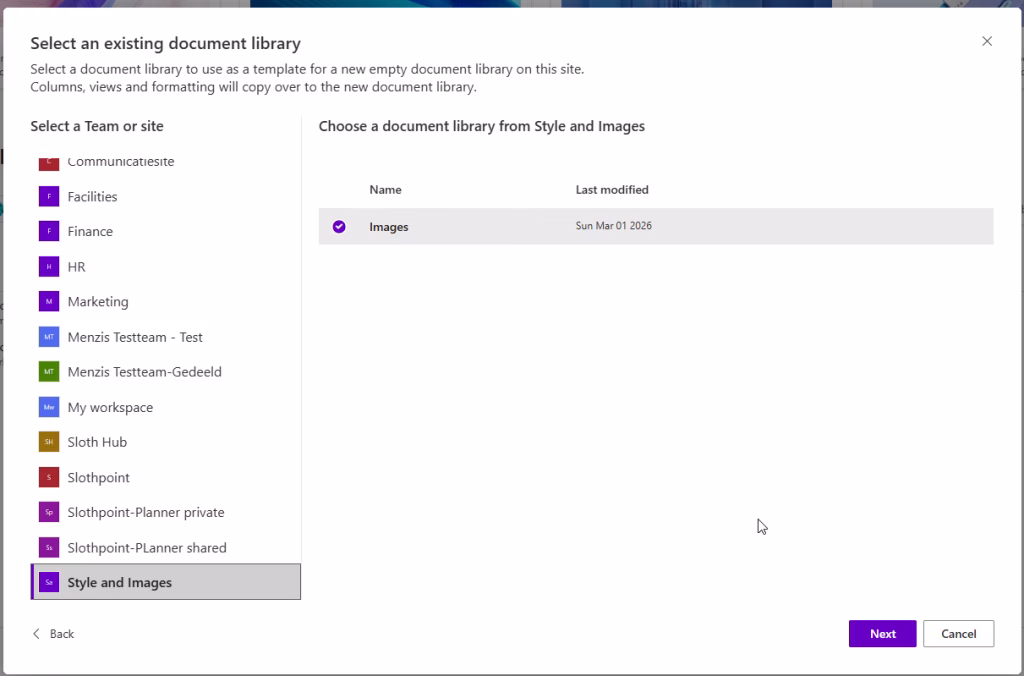This screenshot has height=676, width=1024.
Task: Go Back to the previous step
Action: (53, 634)
